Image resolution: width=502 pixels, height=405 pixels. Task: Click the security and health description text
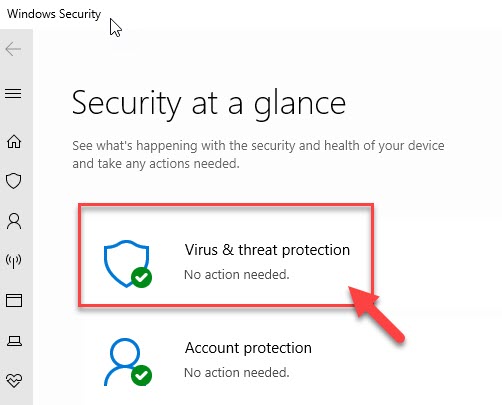[258, 155]
